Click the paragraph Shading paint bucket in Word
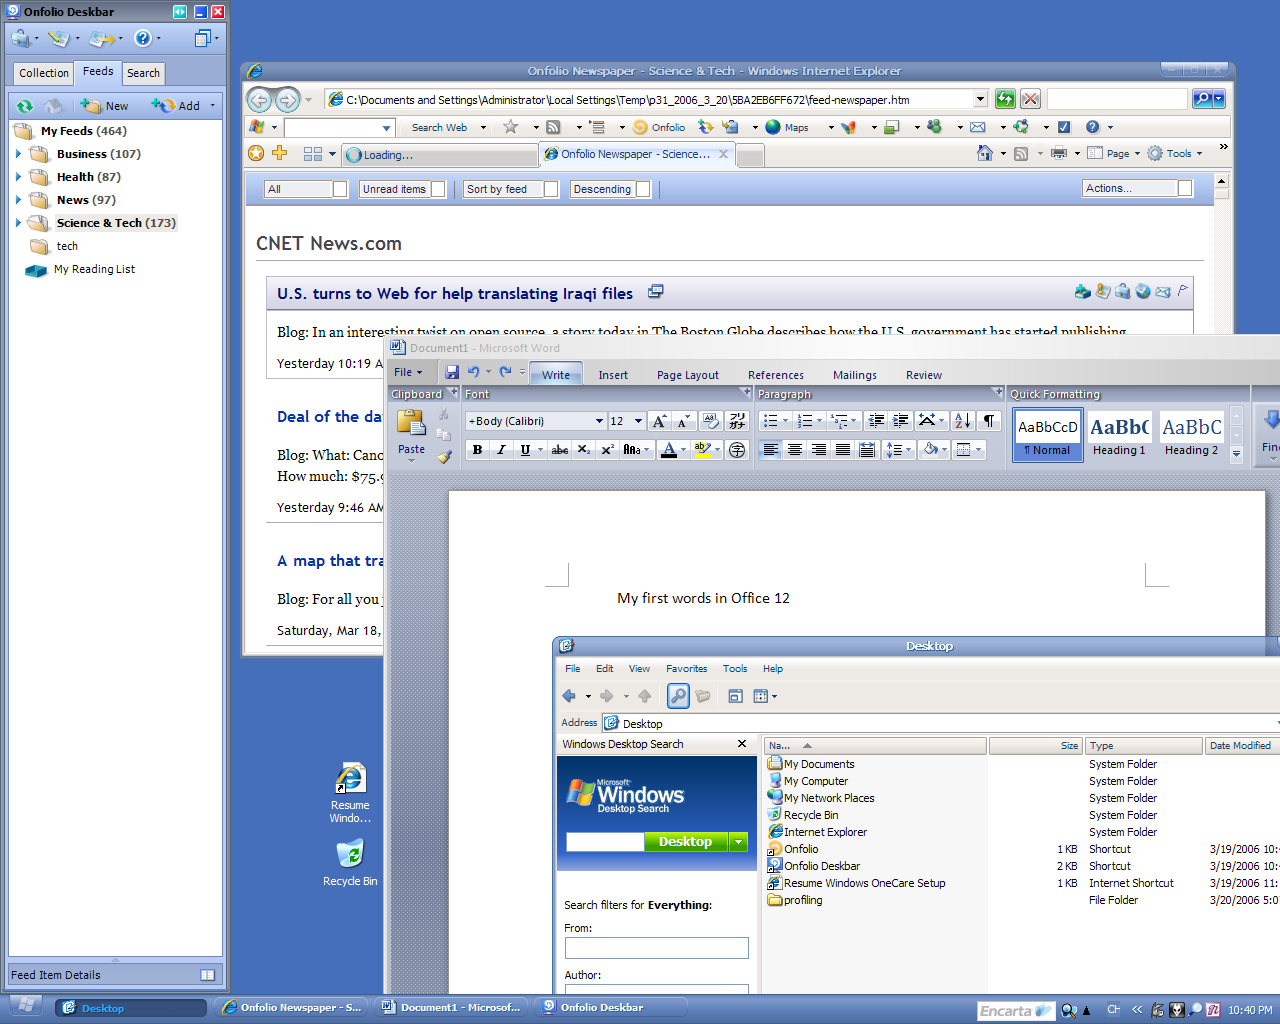This screenshot has height=1024, width=1280. coord(931,450)
